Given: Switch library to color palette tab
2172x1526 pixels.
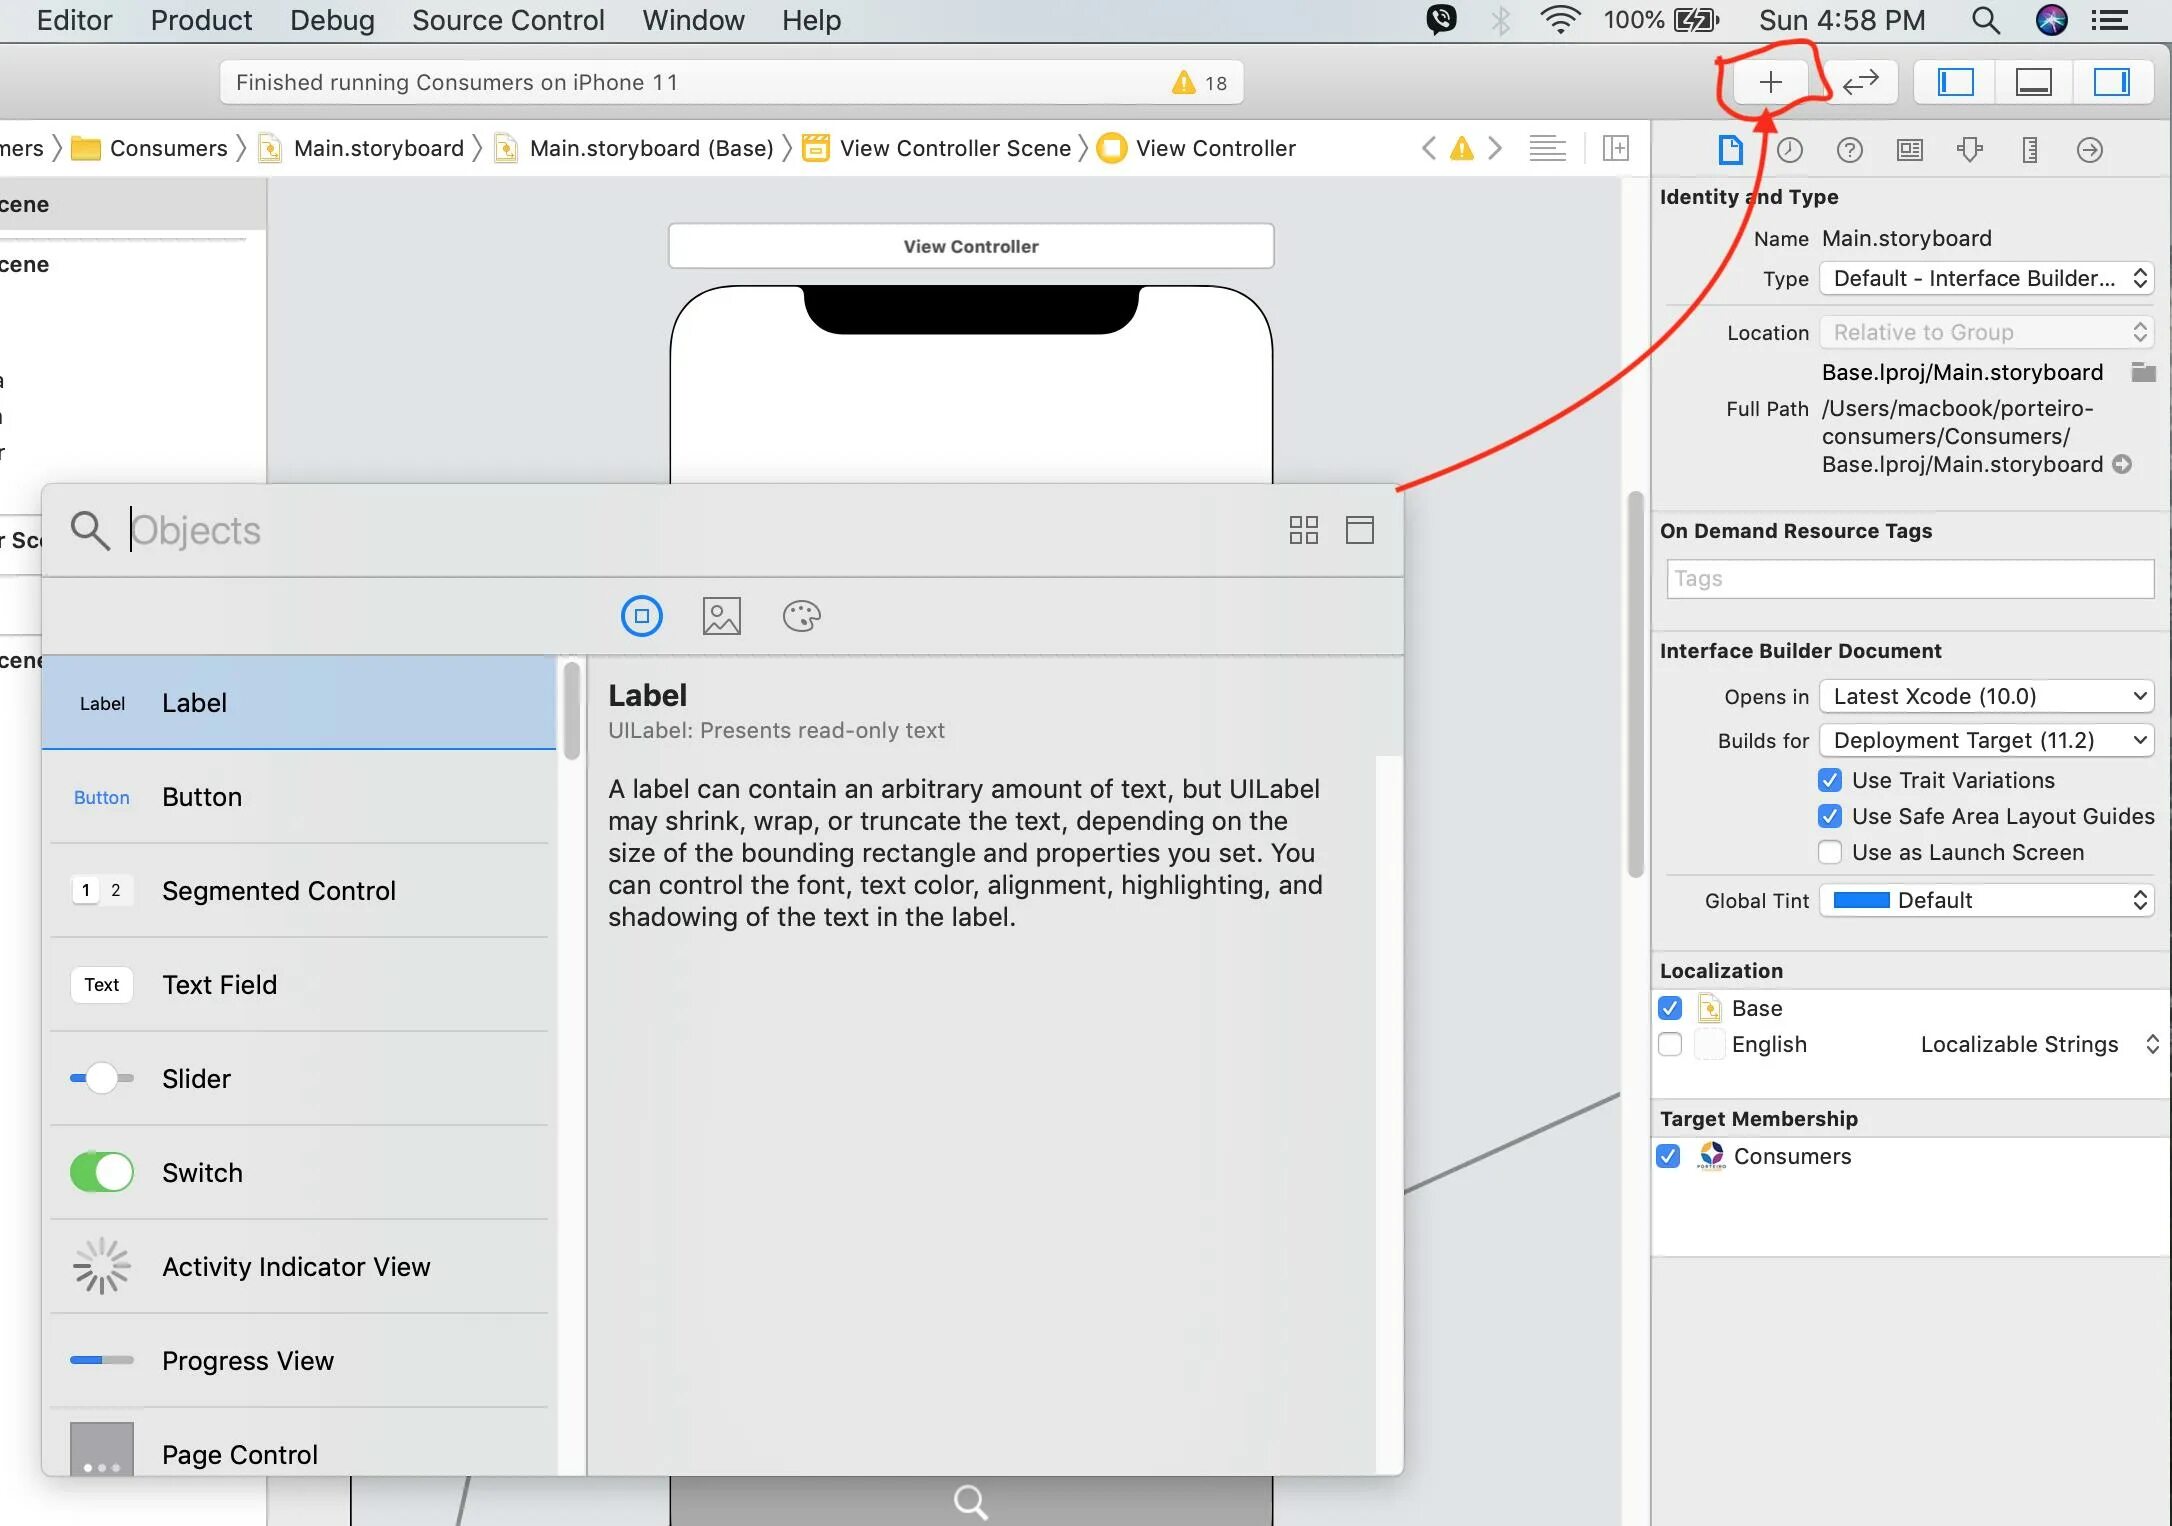Looking at the screenshot, I should (x=801, y=616).
